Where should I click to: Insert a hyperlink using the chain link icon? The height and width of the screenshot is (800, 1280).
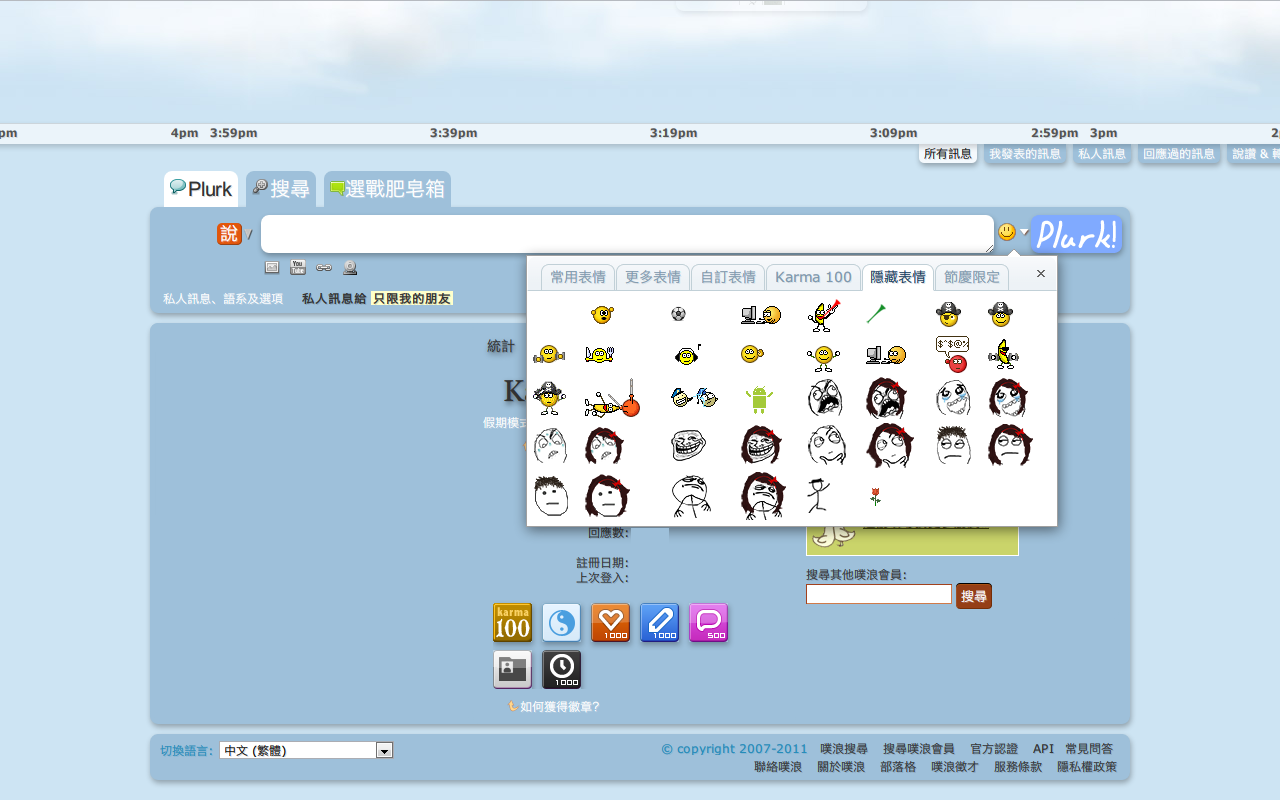[x=323, y=267]
